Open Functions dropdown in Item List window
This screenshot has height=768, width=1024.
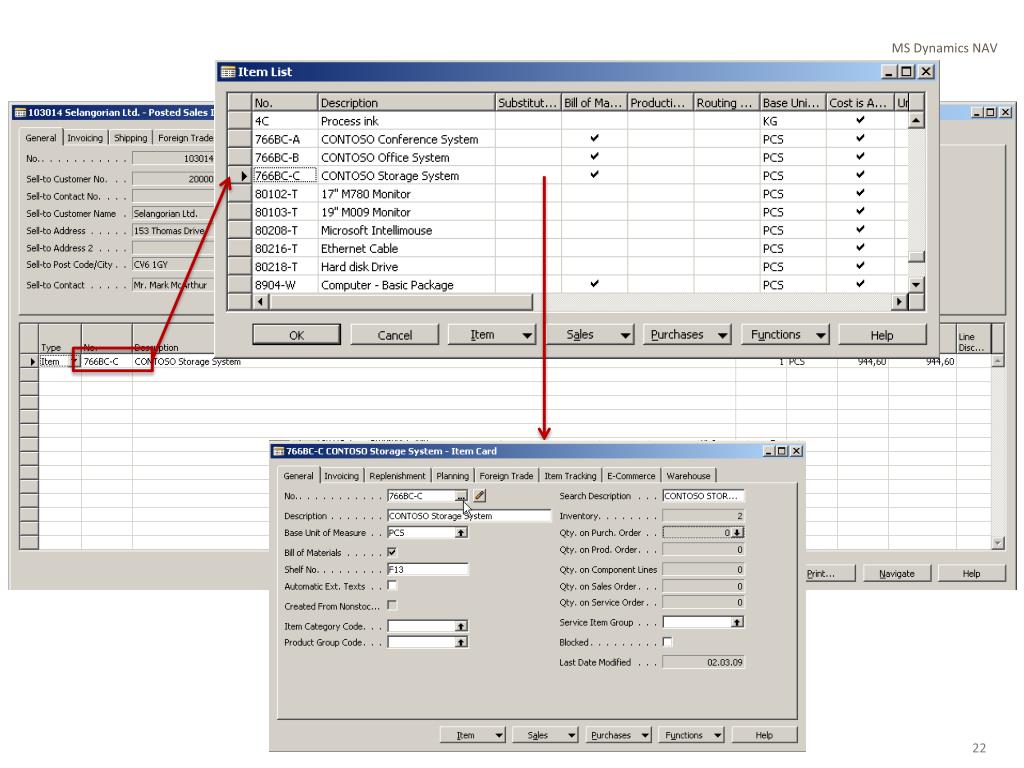[786, 335]
